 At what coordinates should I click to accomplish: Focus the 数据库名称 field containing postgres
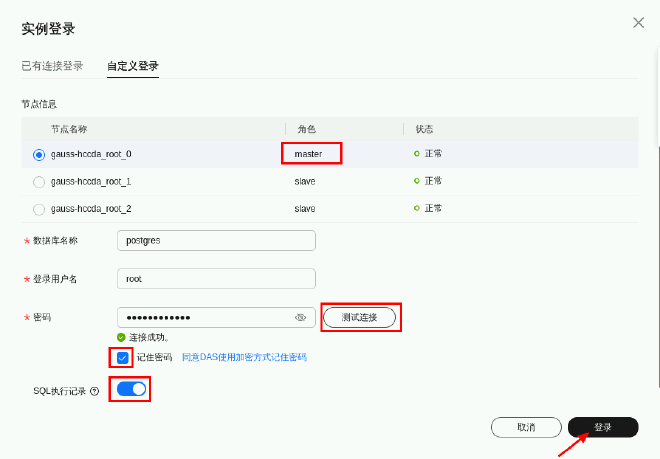216,240
